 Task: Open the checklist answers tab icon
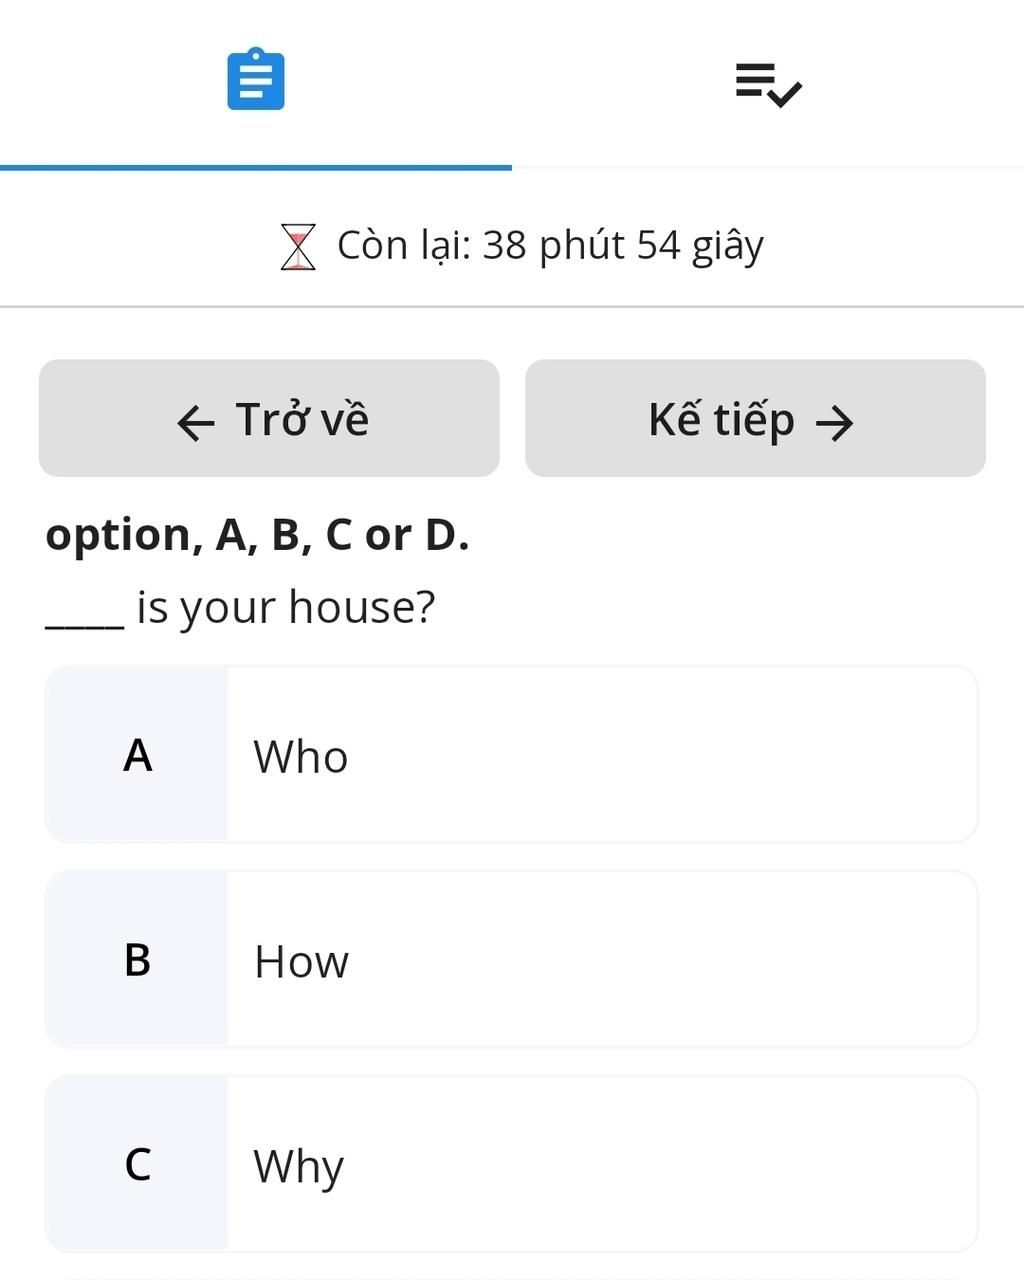(x=769, y=85)
